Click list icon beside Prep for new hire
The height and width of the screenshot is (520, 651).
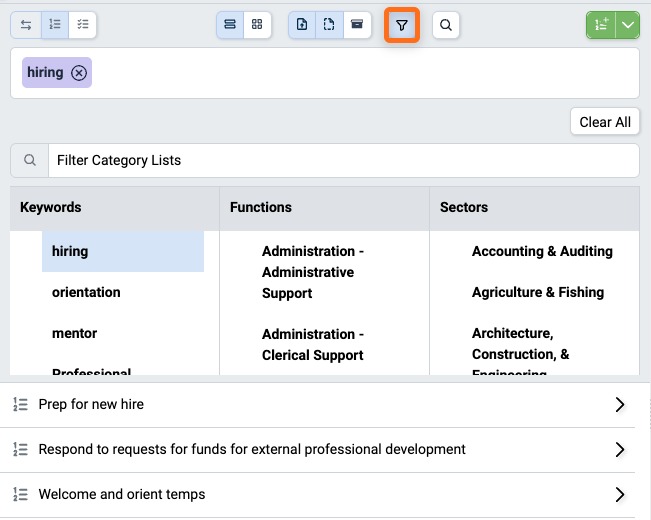tap(20, 405)
